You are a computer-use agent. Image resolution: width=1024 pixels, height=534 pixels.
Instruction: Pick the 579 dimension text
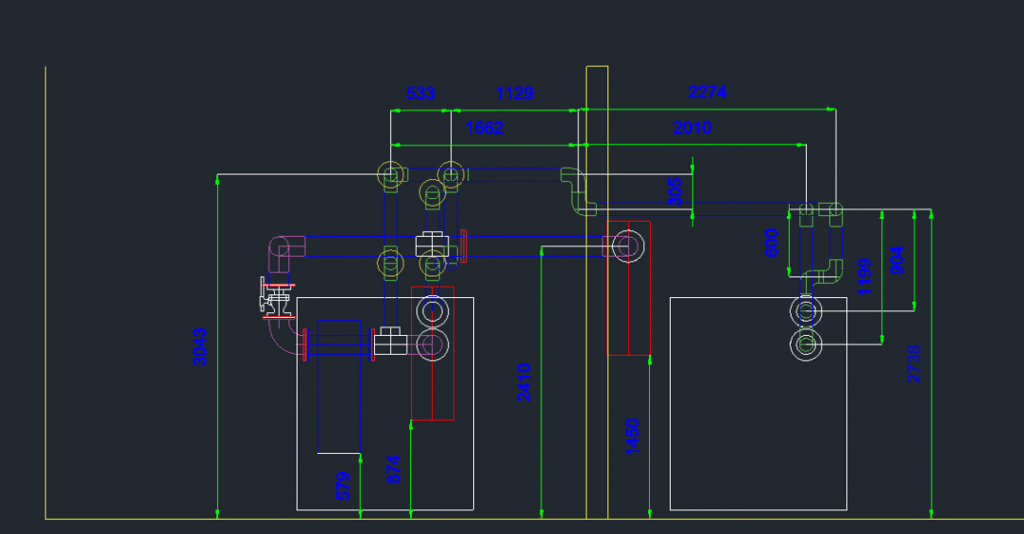click(343, 485)
